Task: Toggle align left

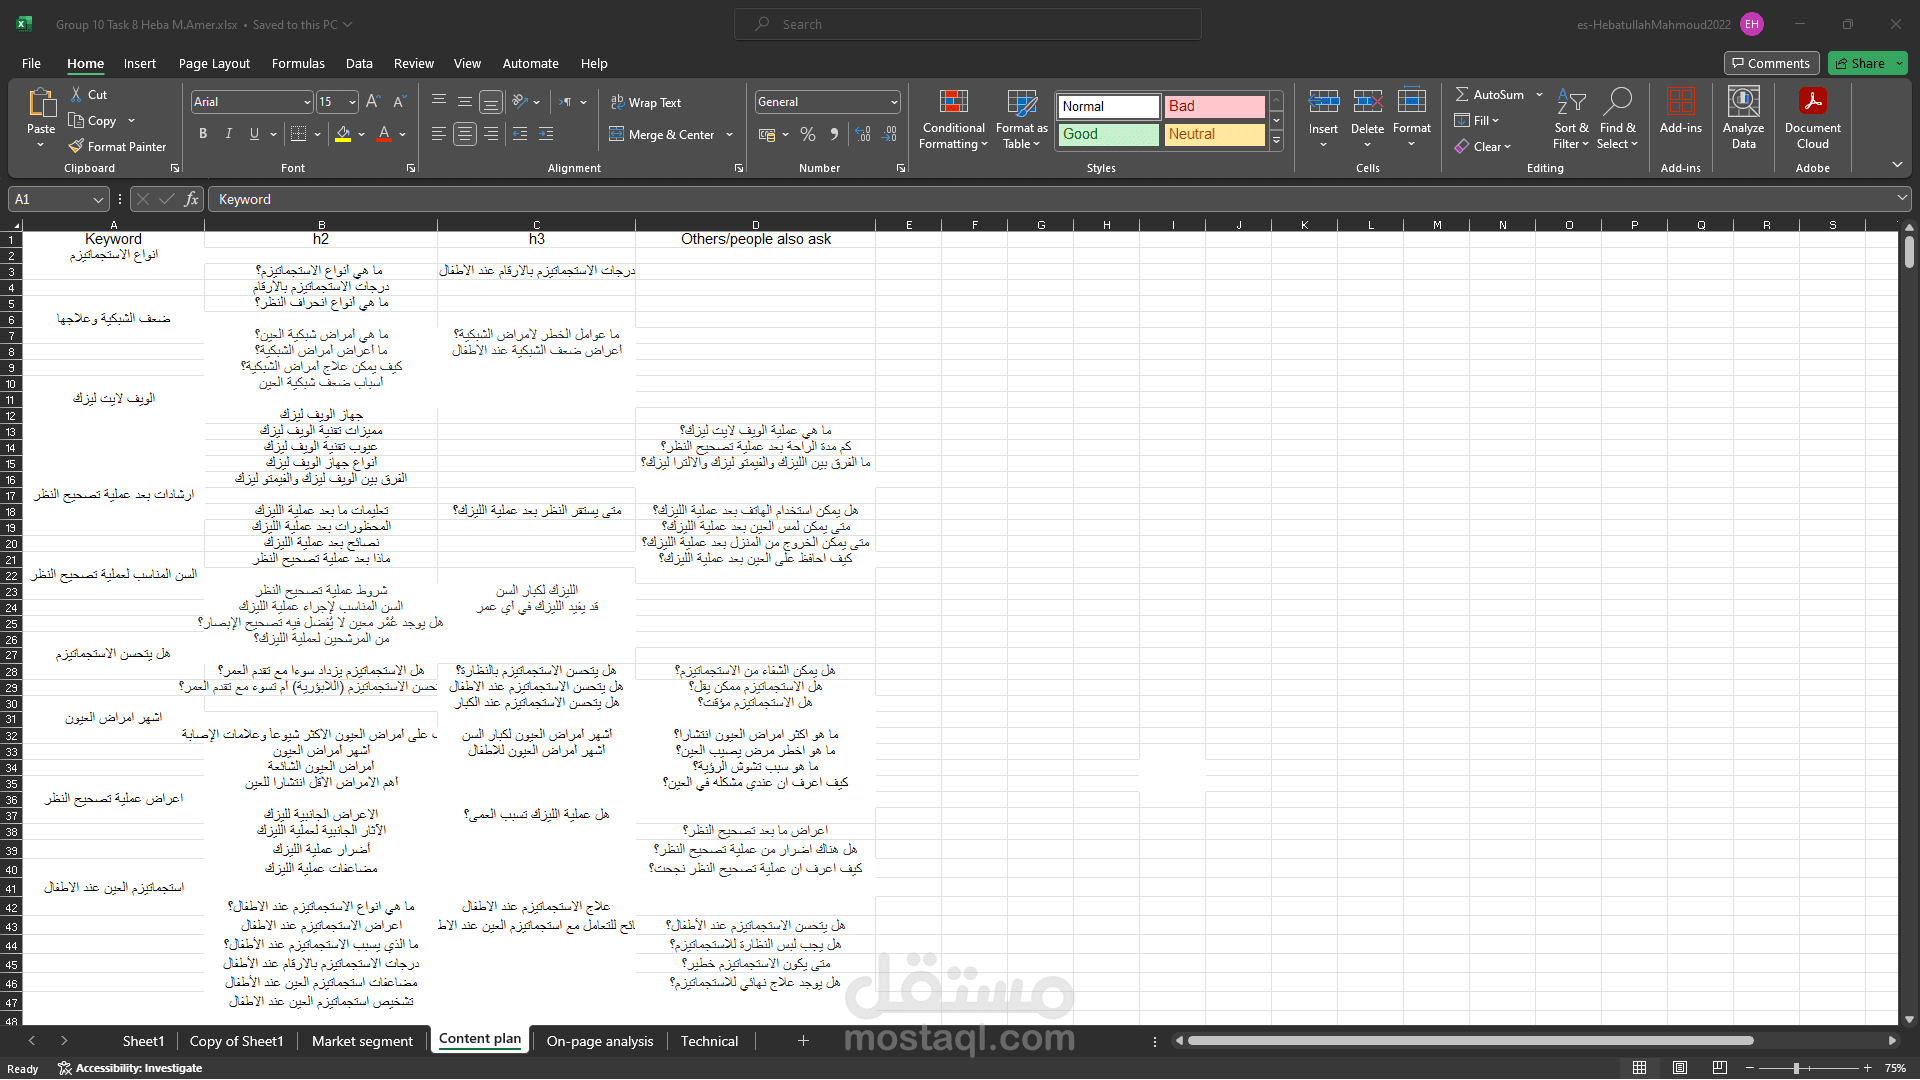Action: click(439, 134)
